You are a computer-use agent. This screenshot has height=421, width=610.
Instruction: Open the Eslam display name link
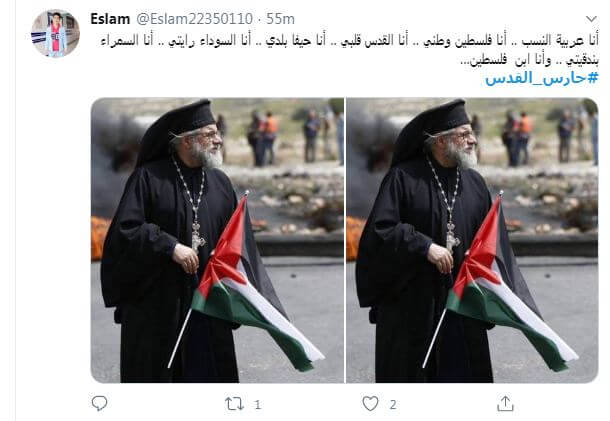(x=110, y=19)
